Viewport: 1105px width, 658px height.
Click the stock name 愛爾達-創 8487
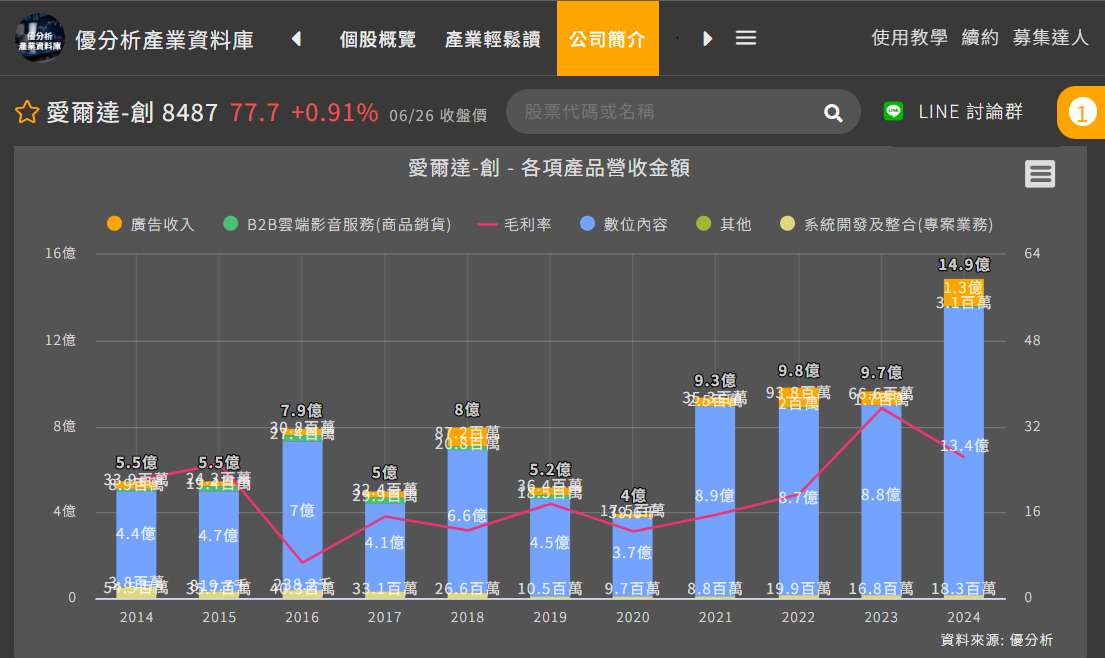pos(132,112)
